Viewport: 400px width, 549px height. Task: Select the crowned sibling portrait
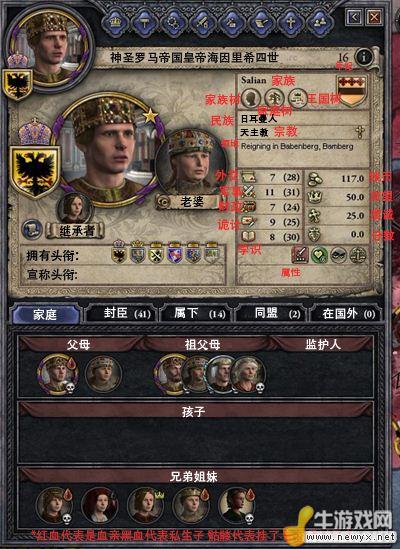click(145, 505)
